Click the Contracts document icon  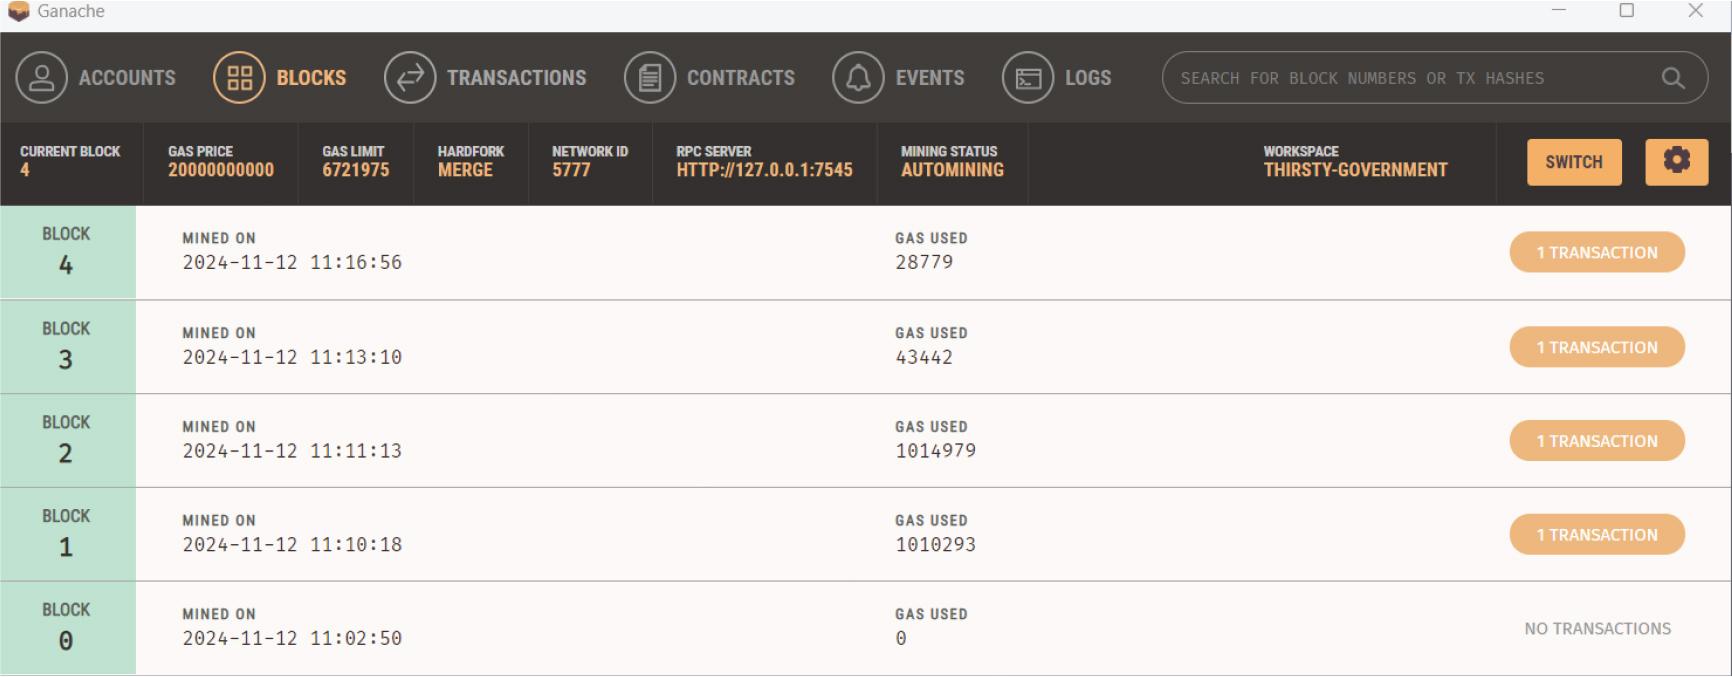(x=650, y=78)
